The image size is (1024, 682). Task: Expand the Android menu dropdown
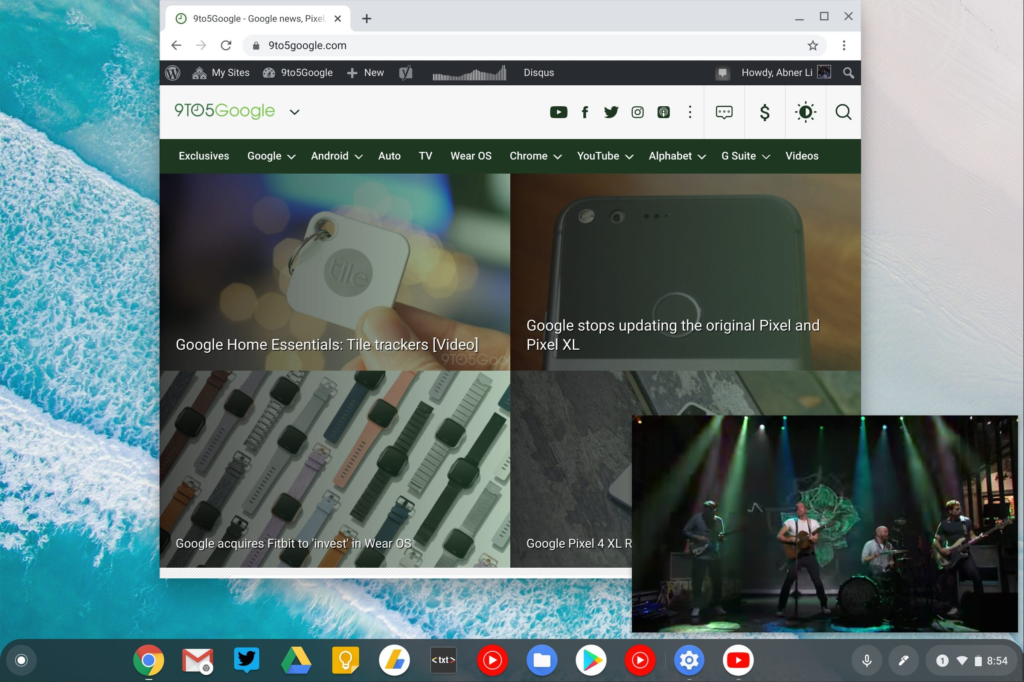pyautogui.click(x=359, y=157)
